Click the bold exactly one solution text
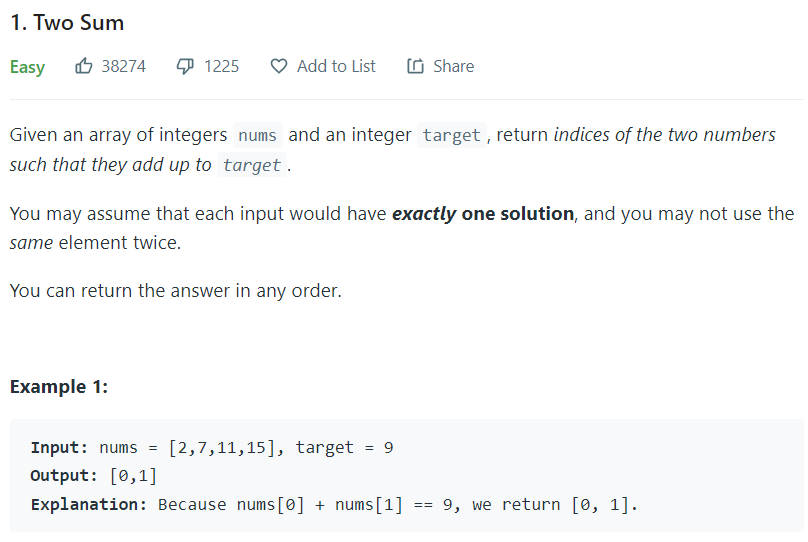This screenshot has width=808, height=542. [483, 213]
